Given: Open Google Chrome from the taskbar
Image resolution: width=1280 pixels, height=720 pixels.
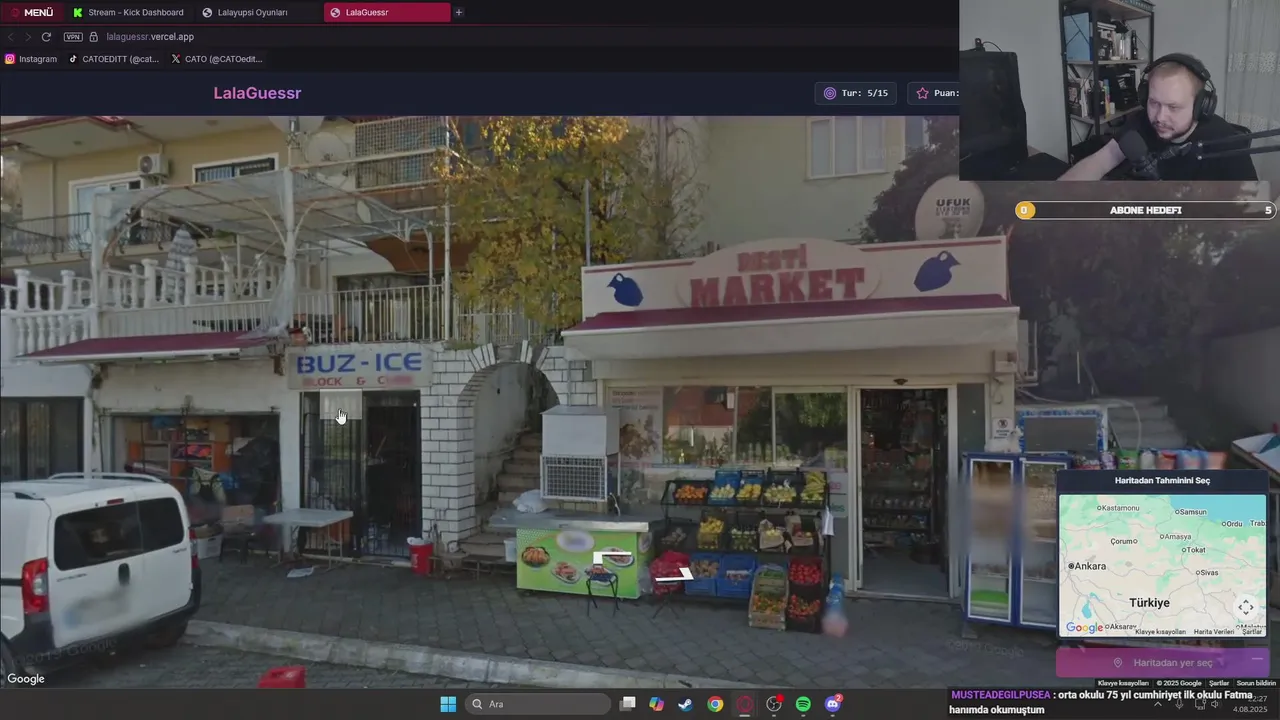Looking at the screenshot, I should point(715,704).
